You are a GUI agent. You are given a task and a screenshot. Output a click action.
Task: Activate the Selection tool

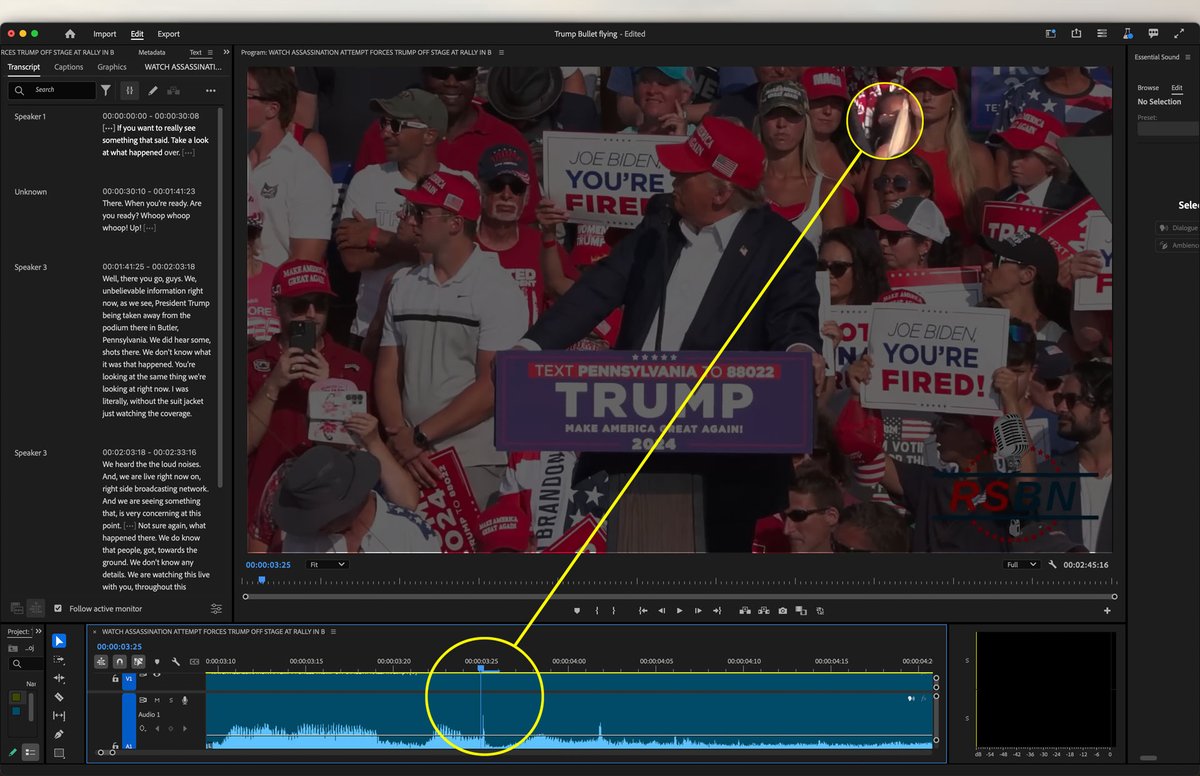59,641
